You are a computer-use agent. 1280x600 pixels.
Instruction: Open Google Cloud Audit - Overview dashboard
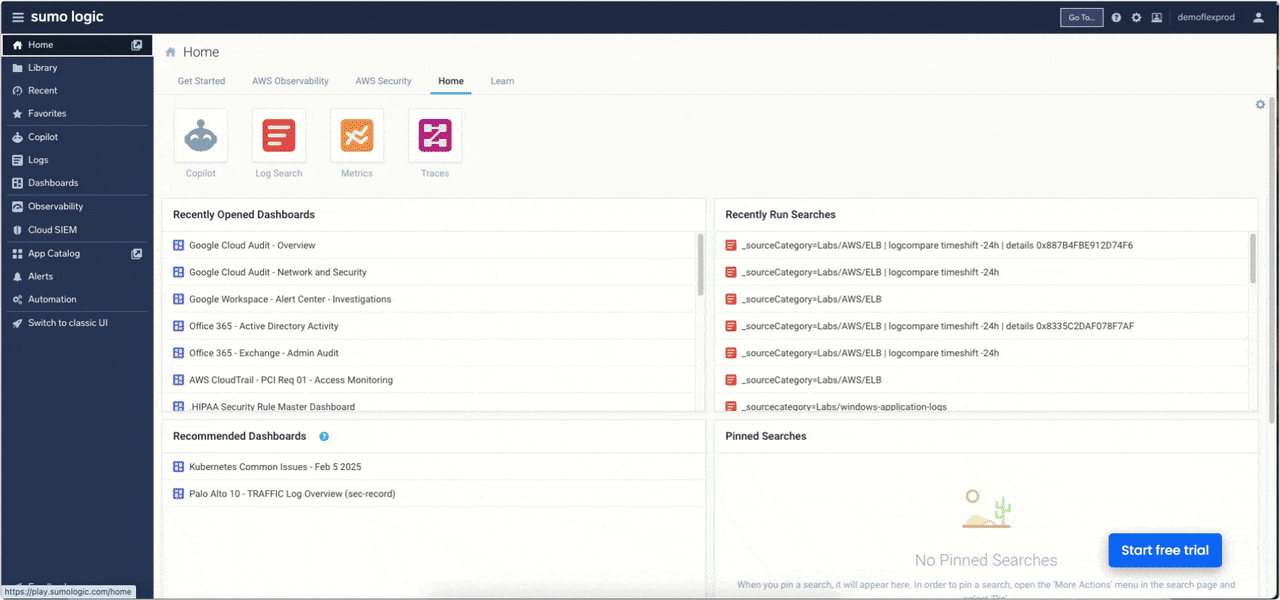click(252, 246)
